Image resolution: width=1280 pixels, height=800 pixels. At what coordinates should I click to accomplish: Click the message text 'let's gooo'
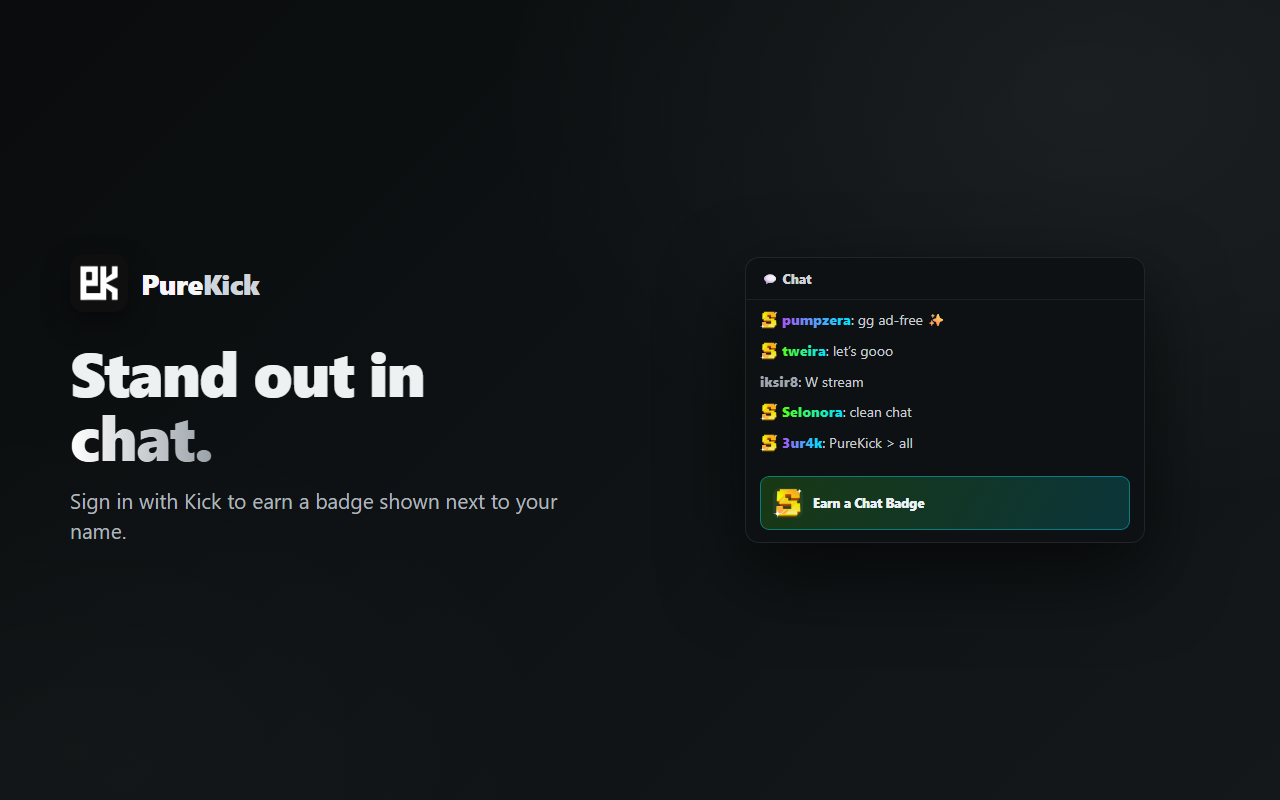tap(863, 351)
